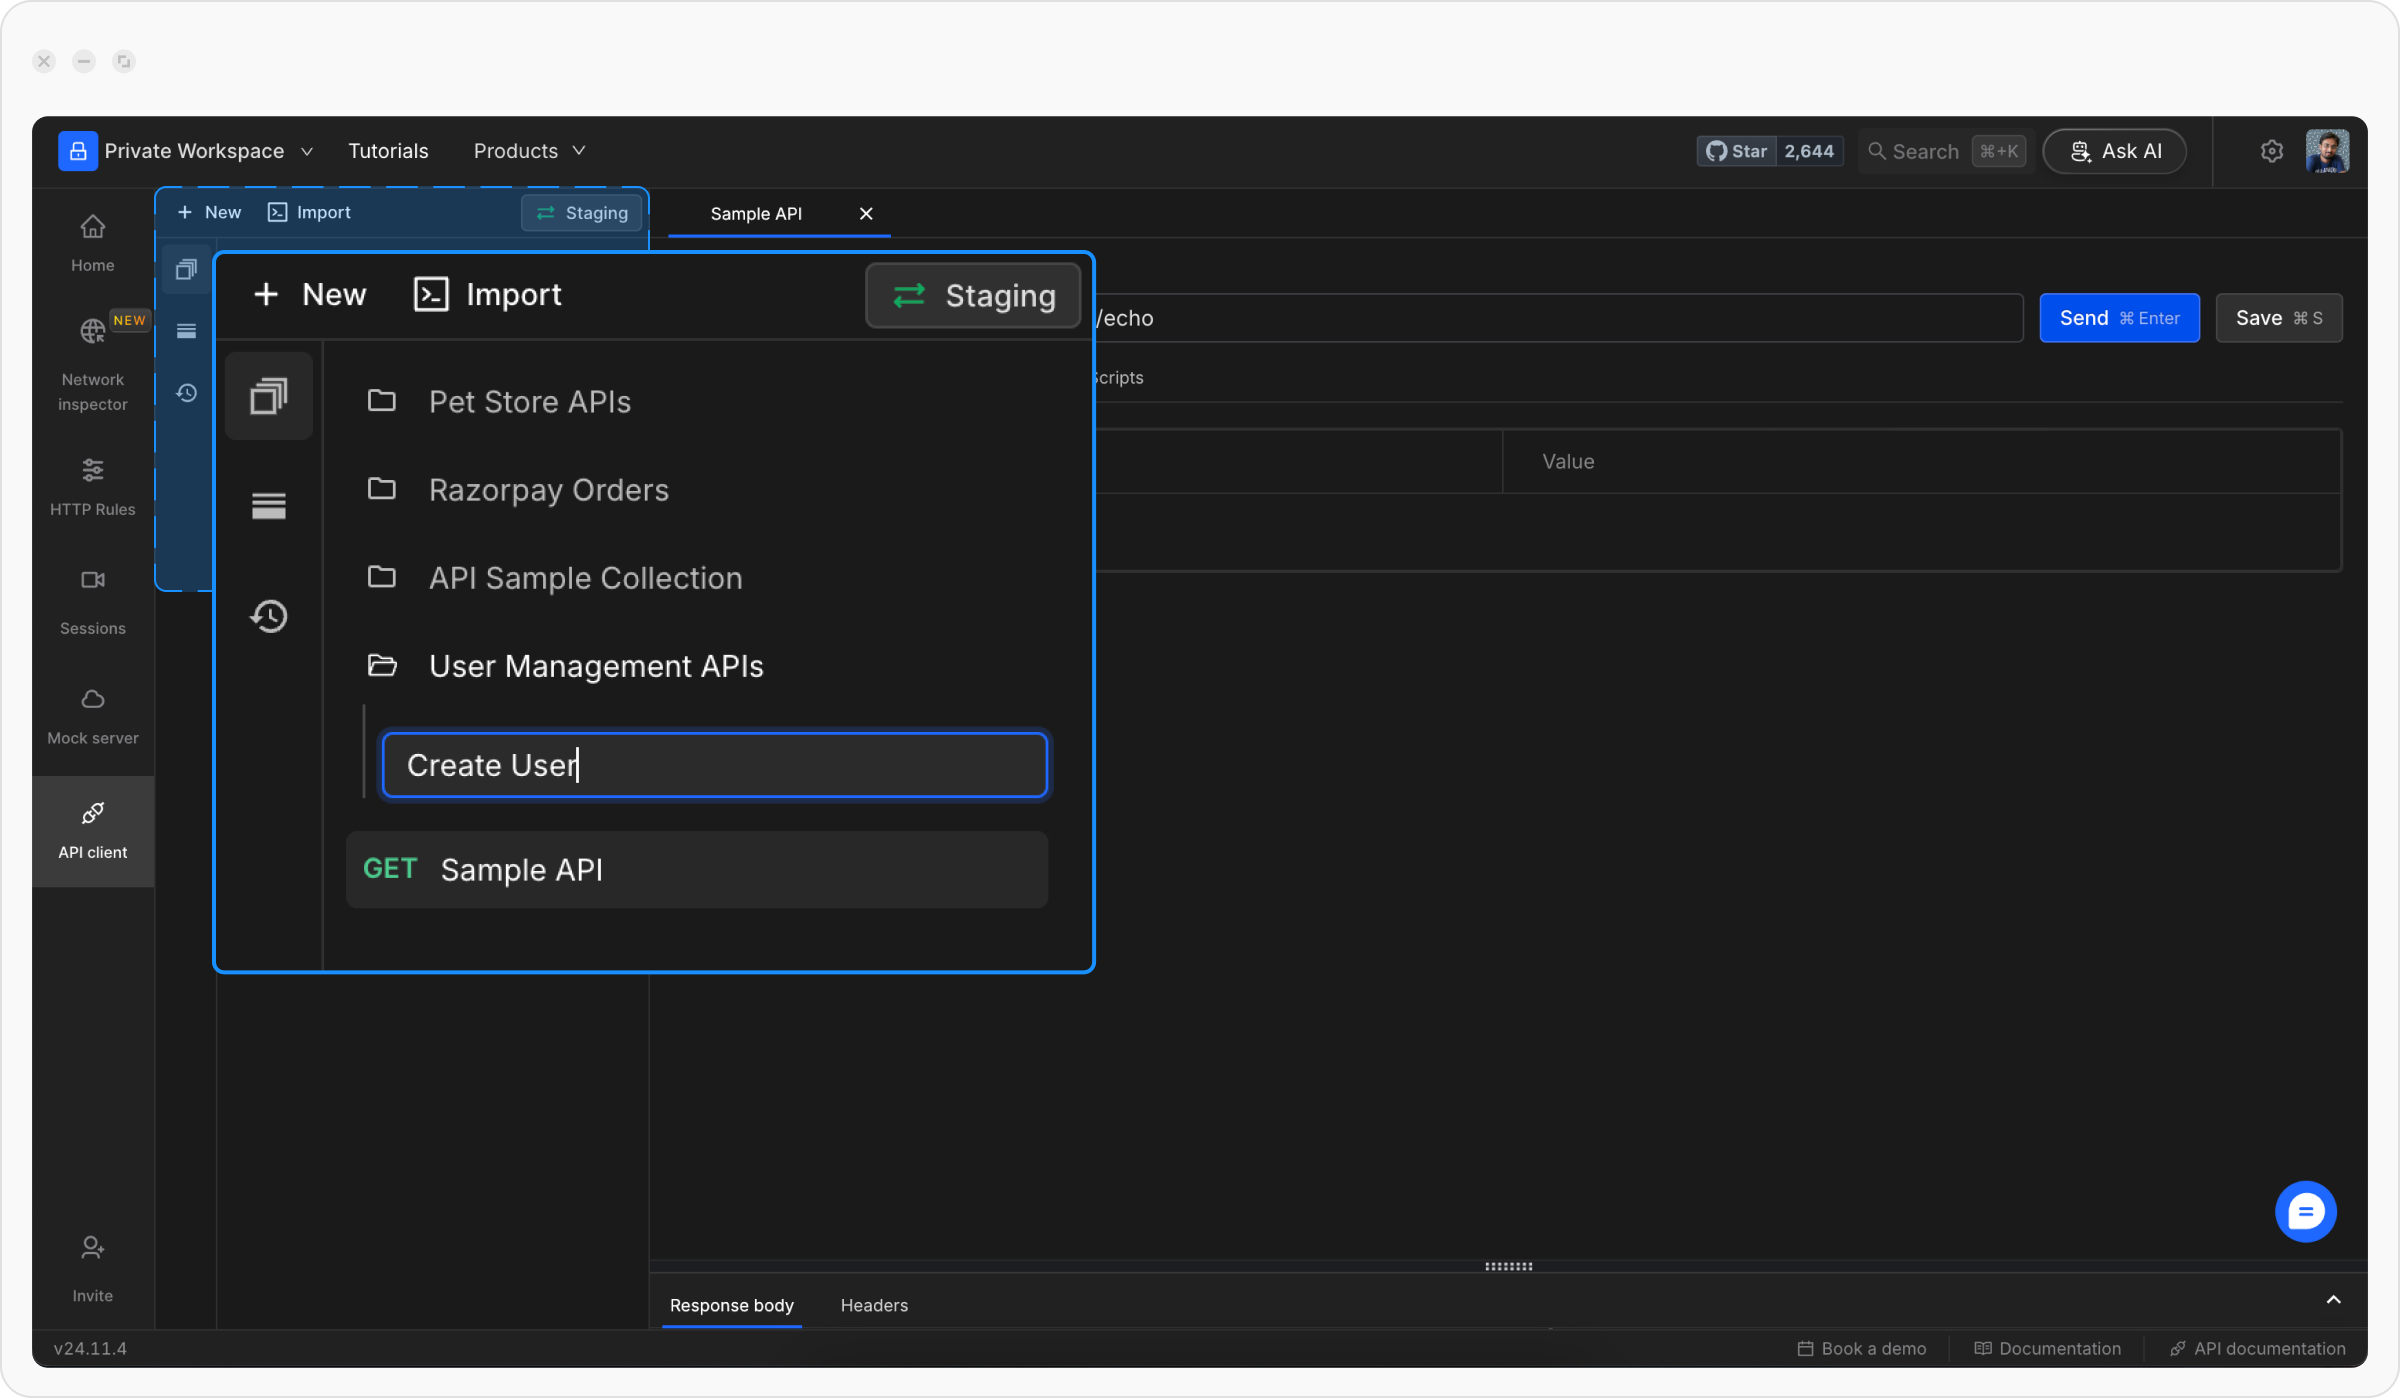Expand the response panel chevron

2333,1300
